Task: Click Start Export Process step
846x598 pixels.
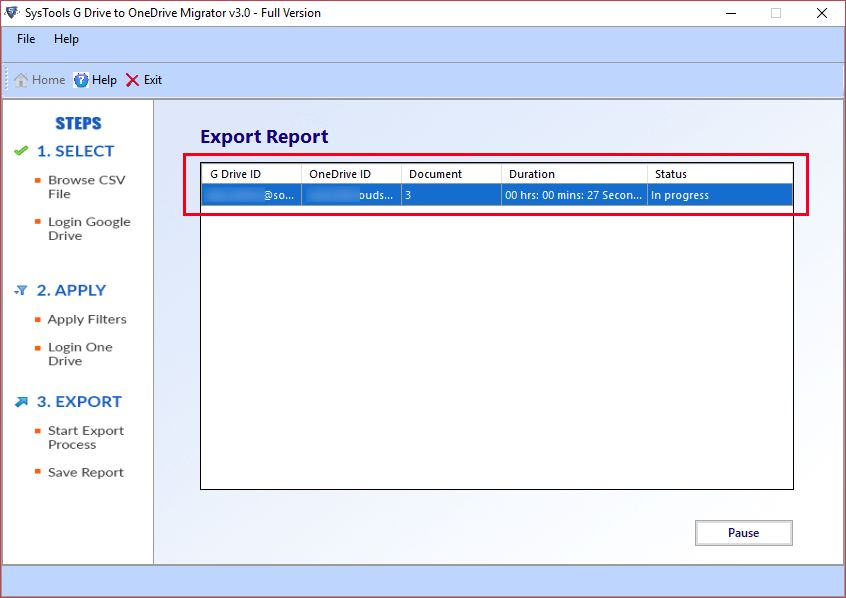Action: pyautogui.click(x=86, y=438)
